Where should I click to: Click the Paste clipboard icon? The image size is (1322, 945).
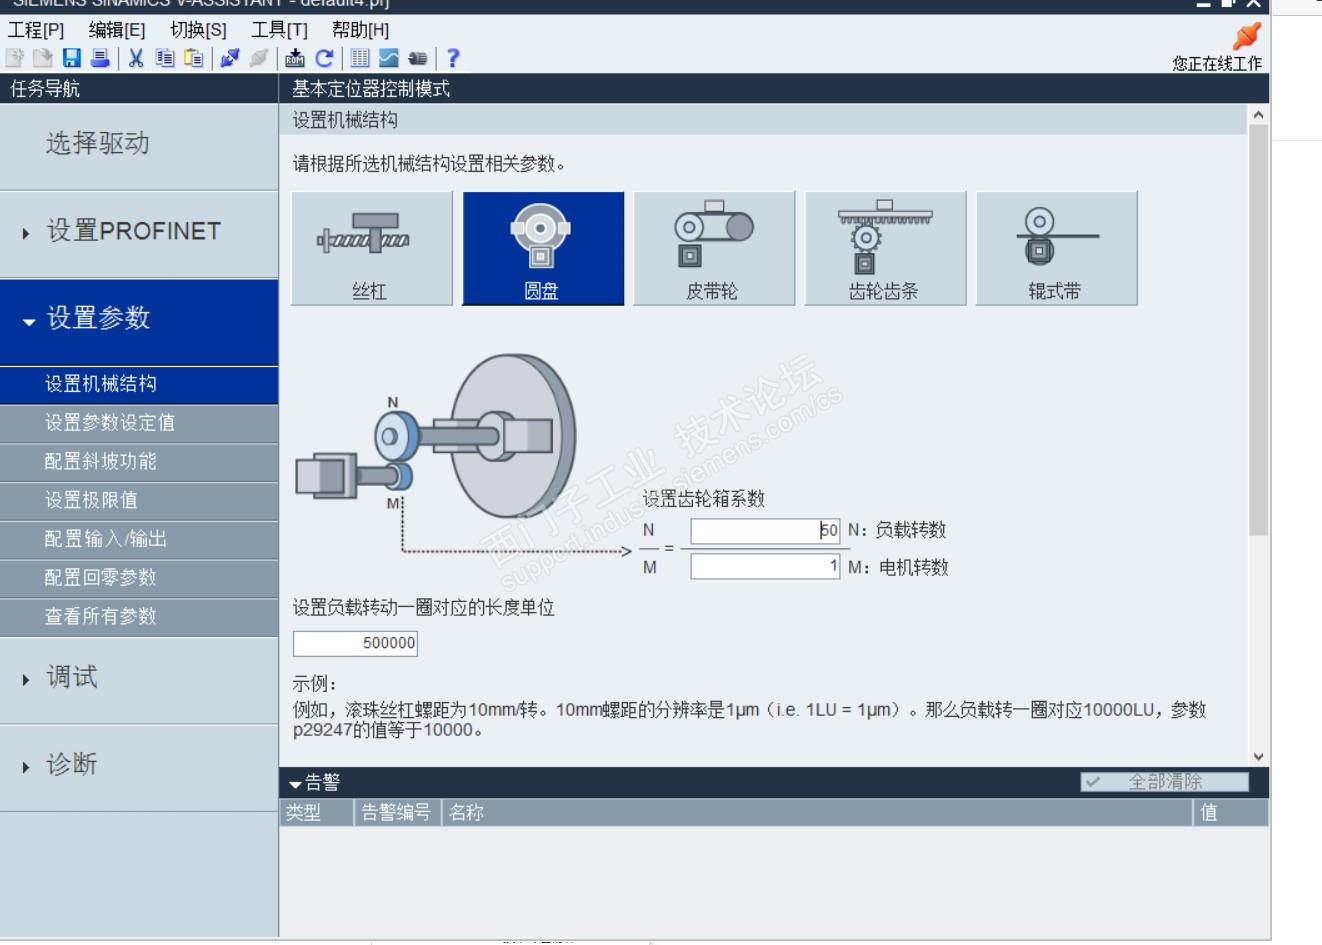click(193, 59)
